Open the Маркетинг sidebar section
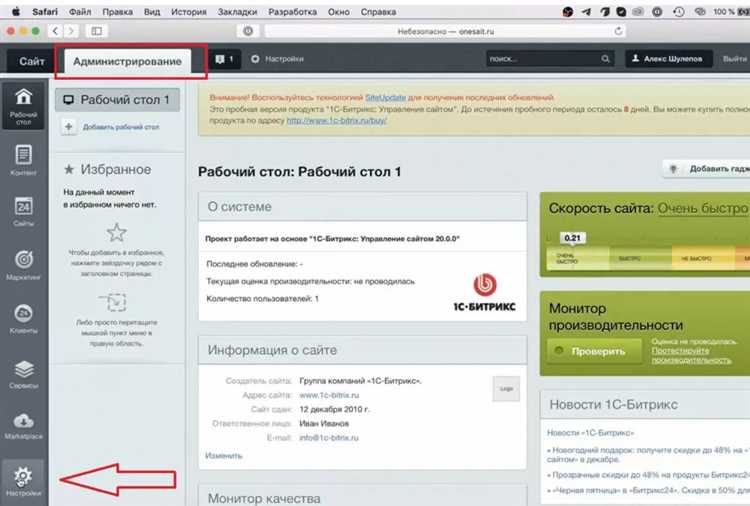The image size is (750, 506). [x=23, y=264]
